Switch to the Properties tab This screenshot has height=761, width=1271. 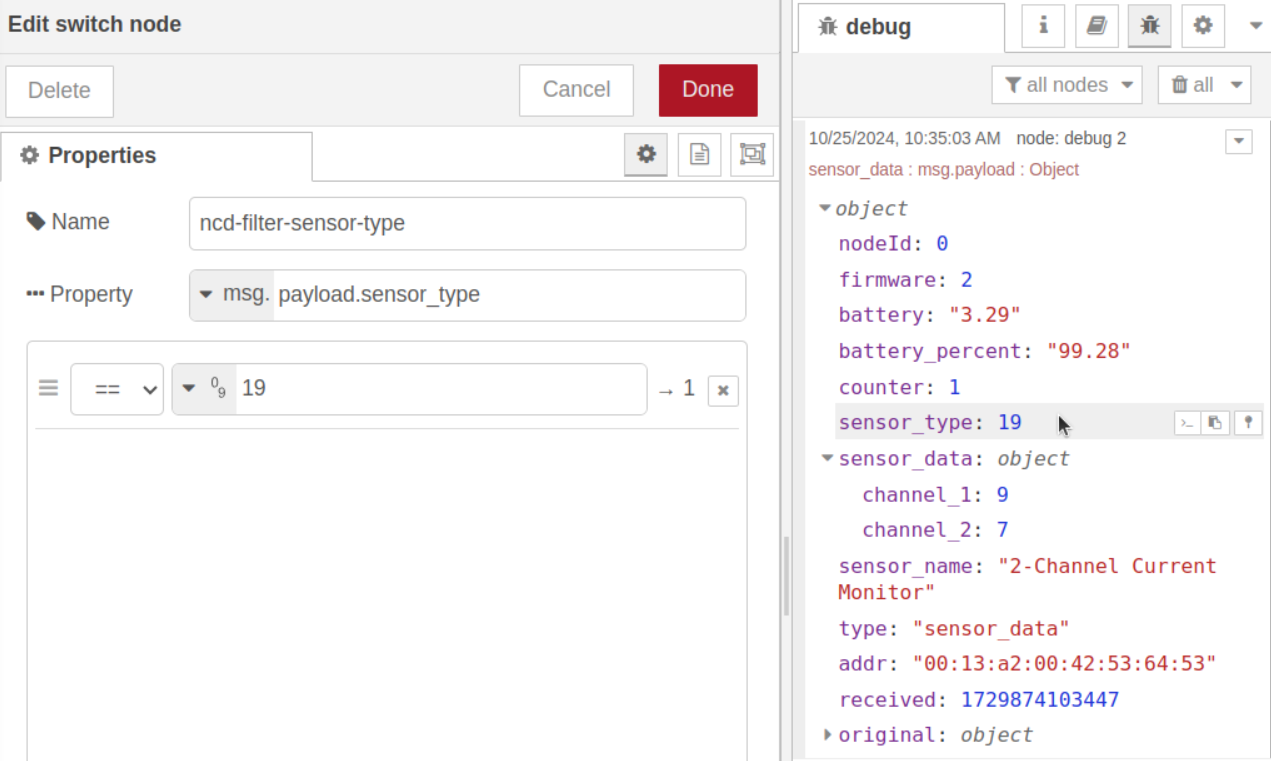coord(156,156)
